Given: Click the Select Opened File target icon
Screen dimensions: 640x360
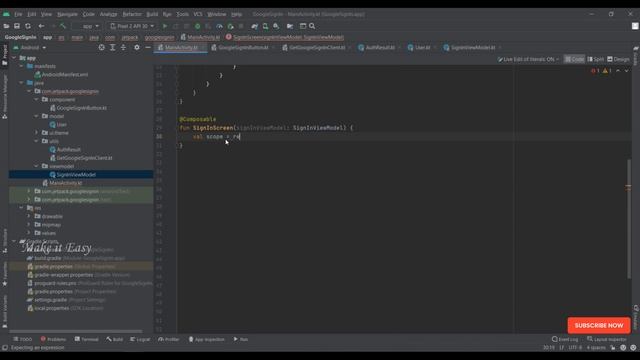Looking at the screenshot, I should [x=101, y=47].
